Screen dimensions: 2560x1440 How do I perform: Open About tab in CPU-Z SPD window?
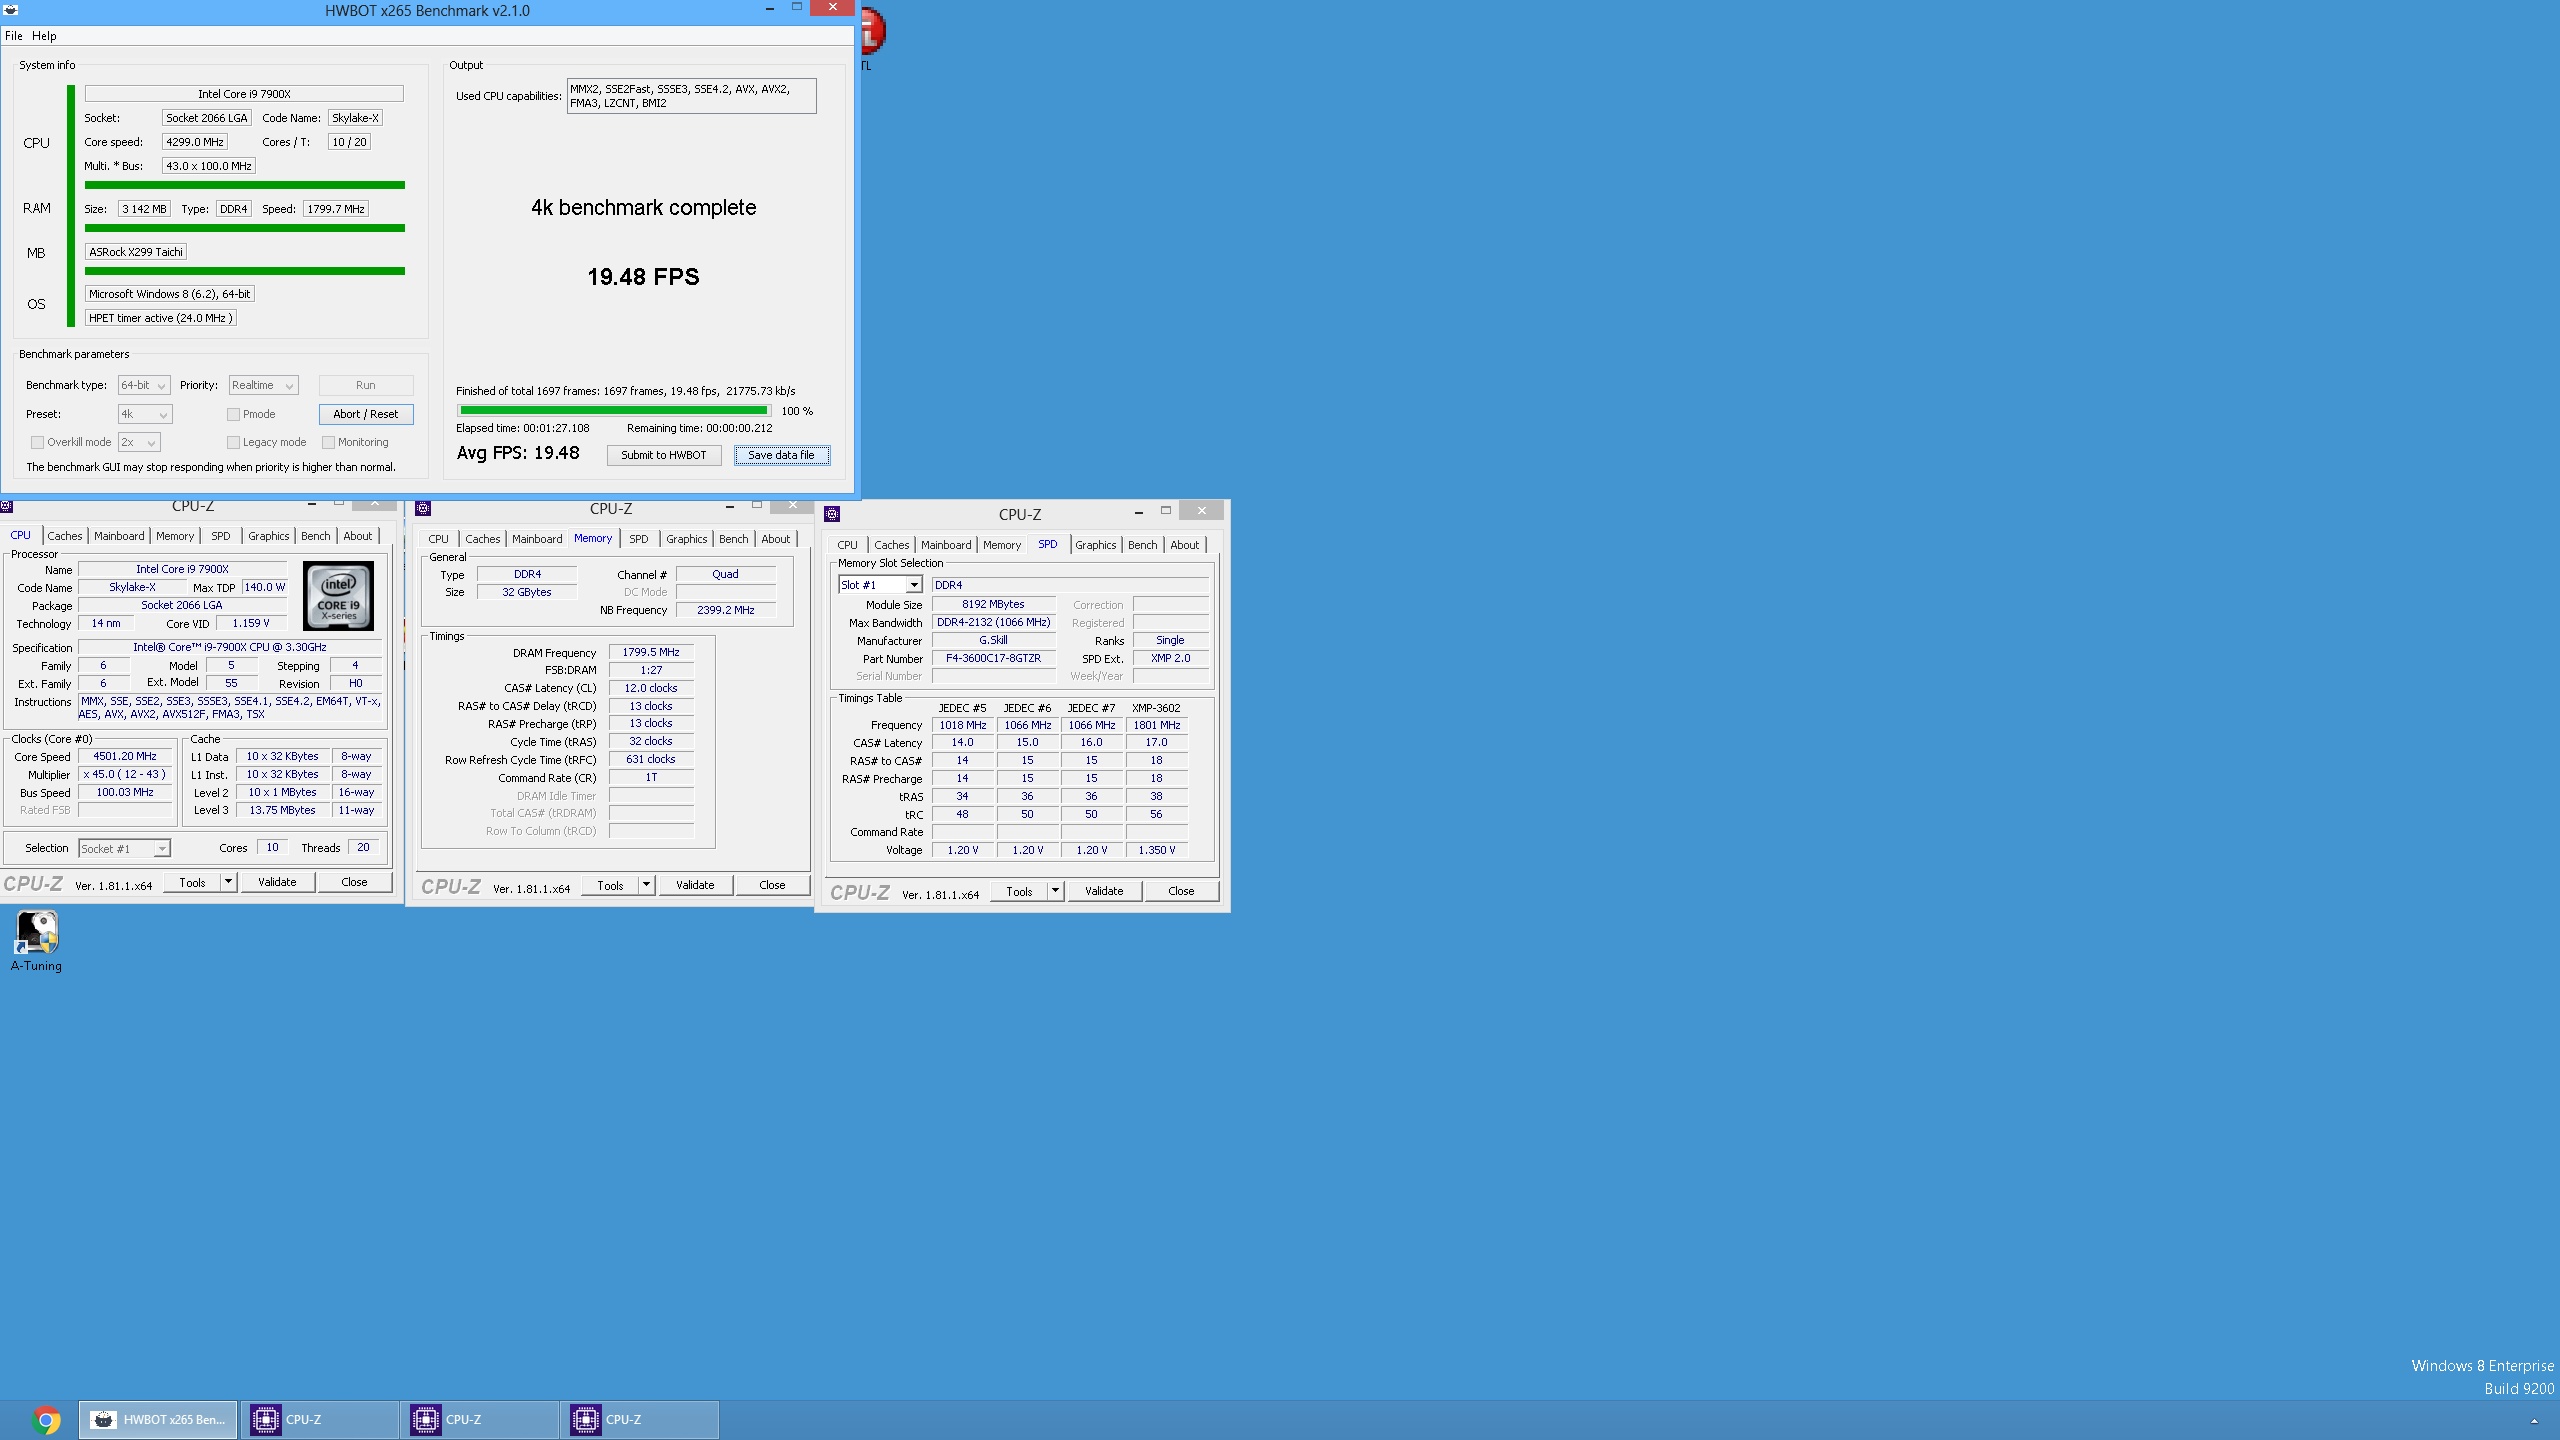point(1184,545)
